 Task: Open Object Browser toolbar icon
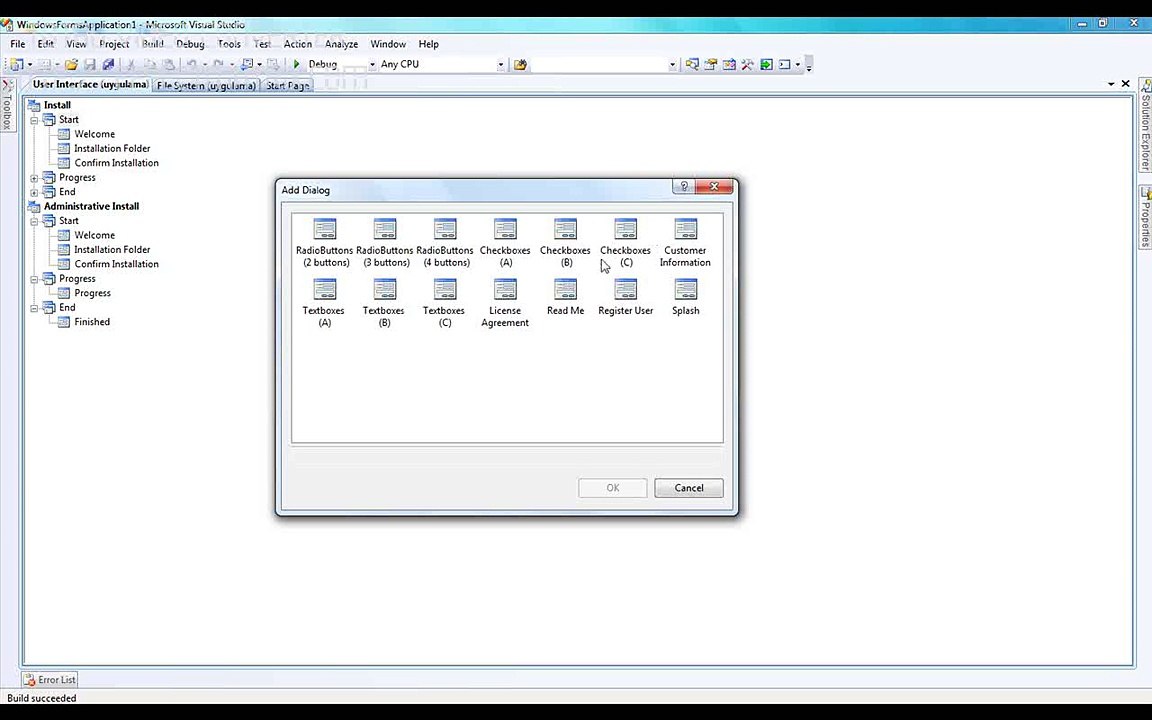pos(729,65)
